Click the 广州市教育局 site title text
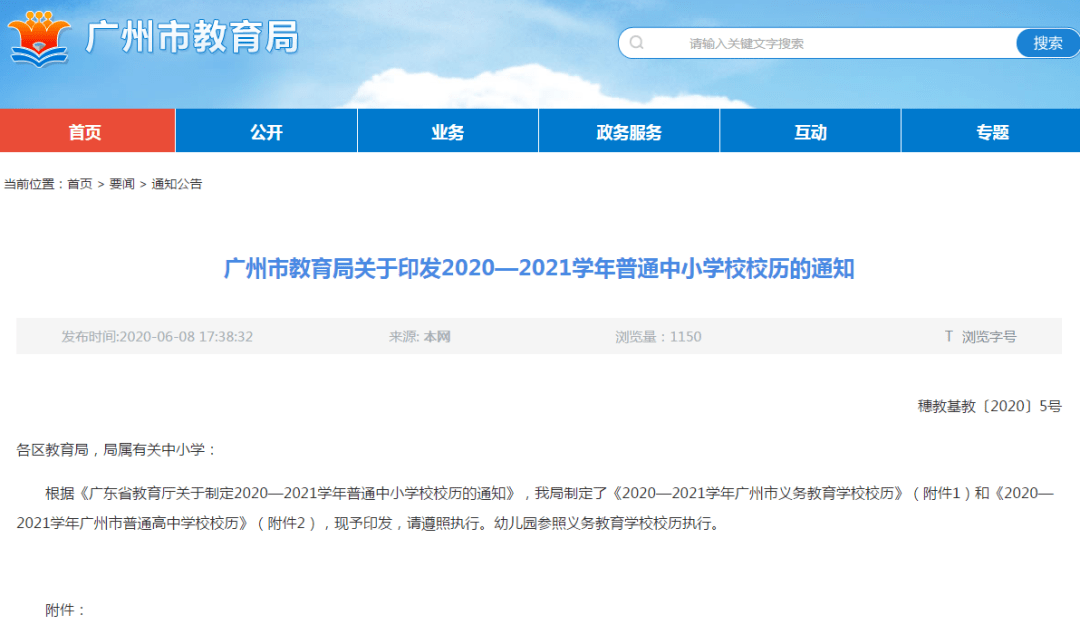 pos(192,37)
